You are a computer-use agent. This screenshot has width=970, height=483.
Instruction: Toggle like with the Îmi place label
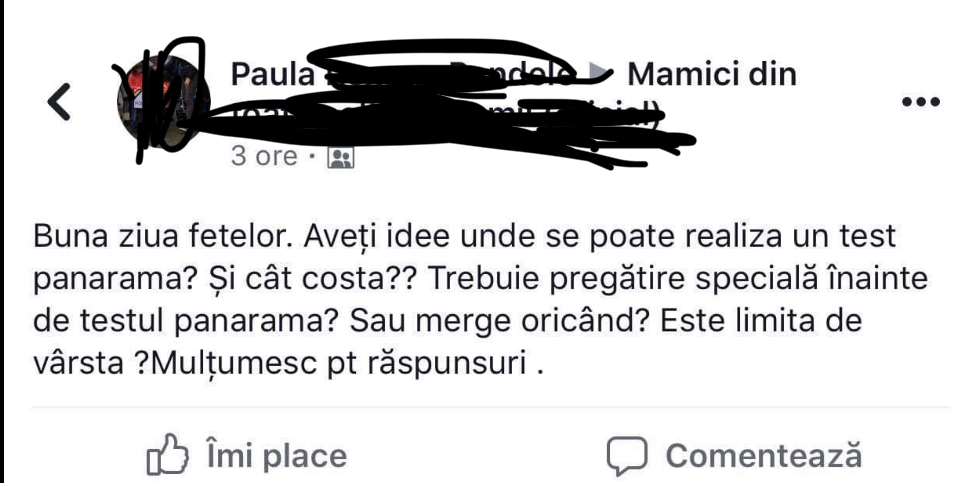coord(276,456)
